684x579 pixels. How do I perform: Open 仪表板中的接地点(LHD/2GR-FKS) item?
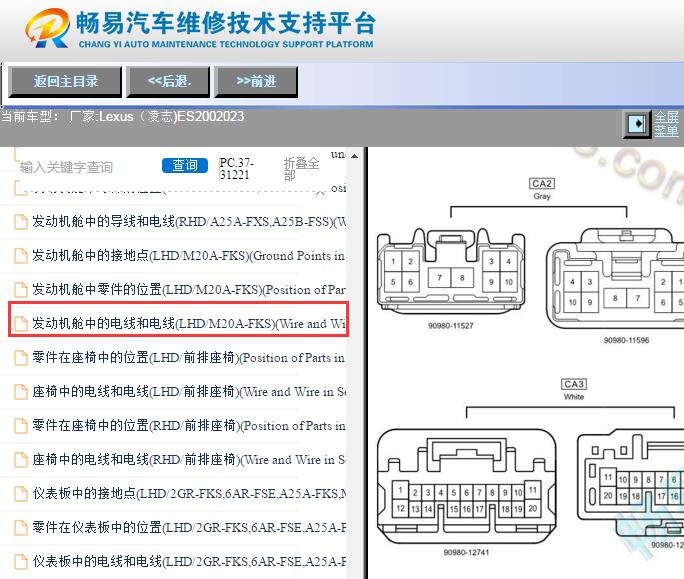click(x=189, y=494)
